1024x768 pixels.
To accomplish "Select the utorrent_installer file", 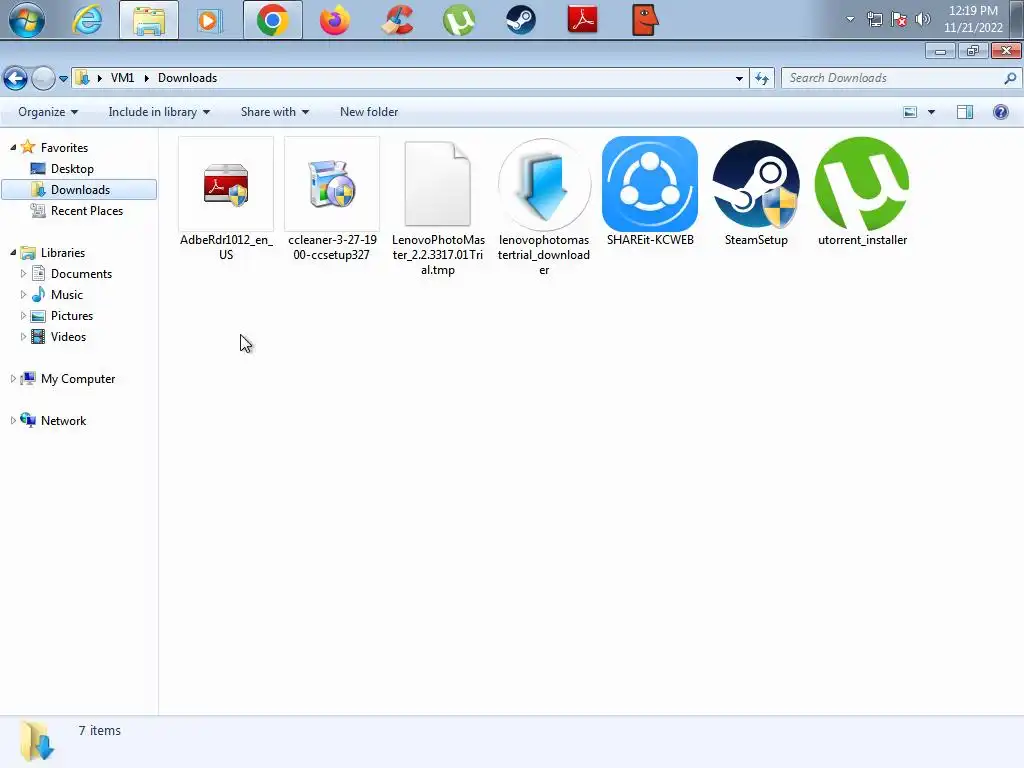I will click(862, 192).
